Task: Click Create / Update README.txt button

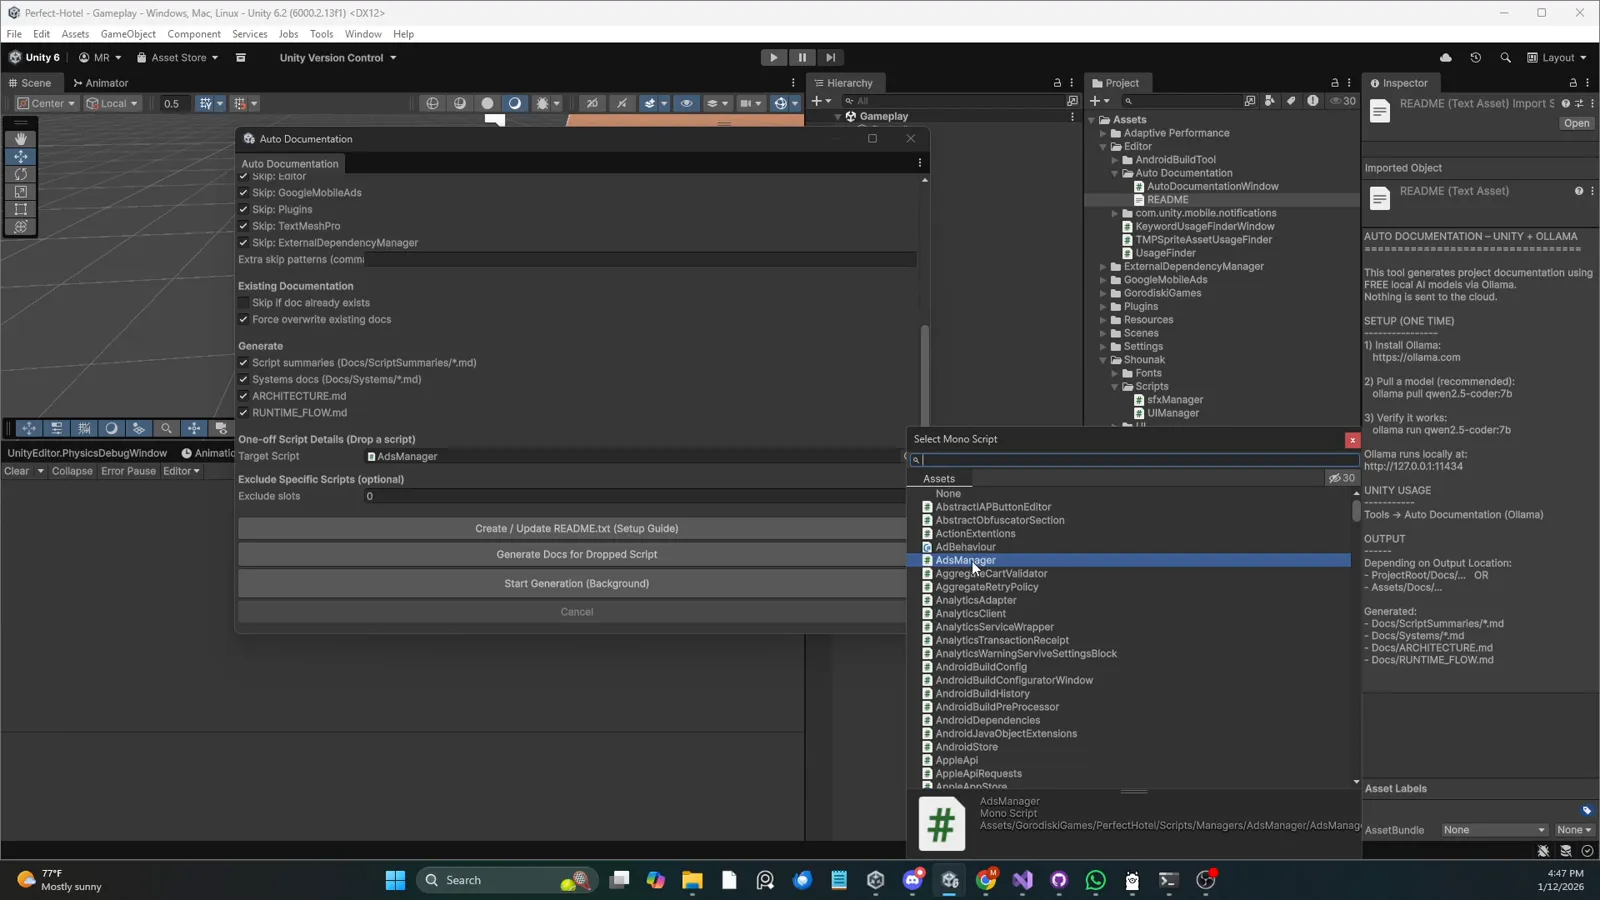Action: tap(576, 528)
